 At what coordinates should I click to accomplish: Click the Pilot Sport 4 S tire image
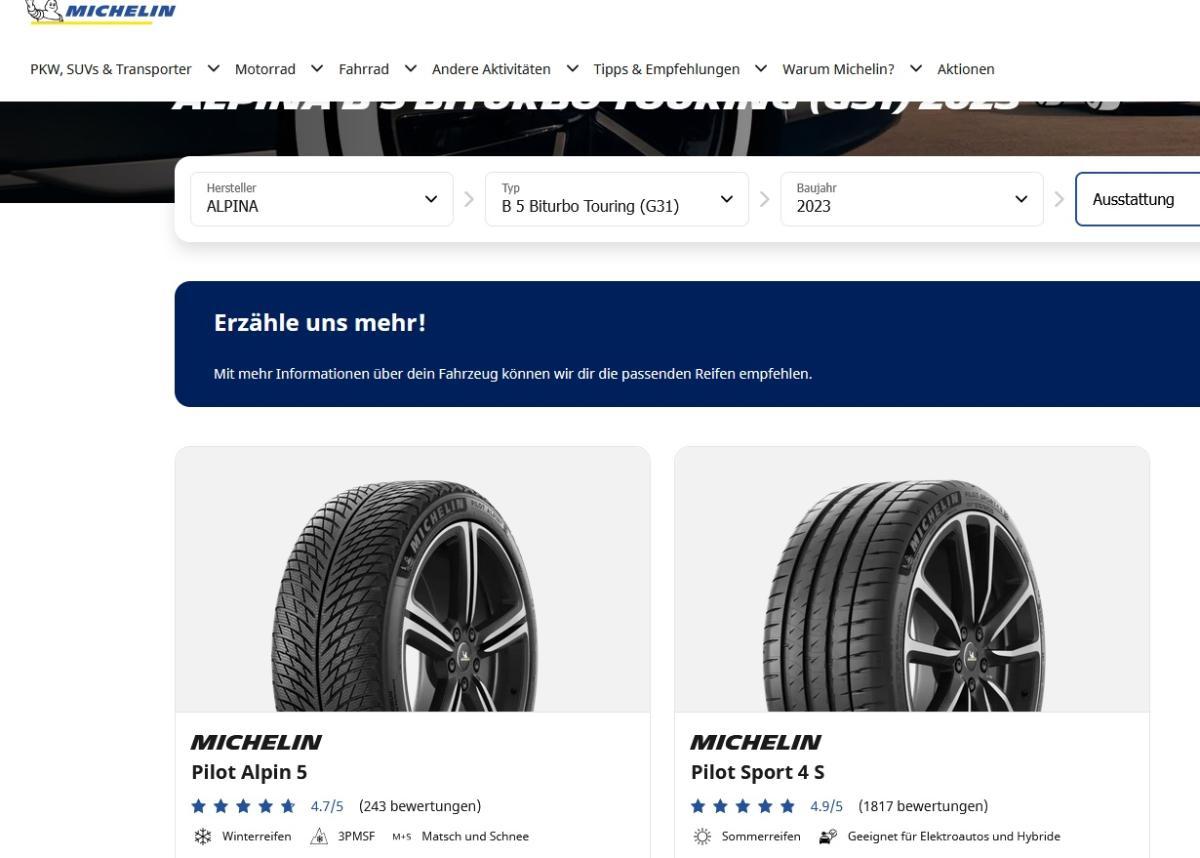pyautogui.click(x=911, y=596)
